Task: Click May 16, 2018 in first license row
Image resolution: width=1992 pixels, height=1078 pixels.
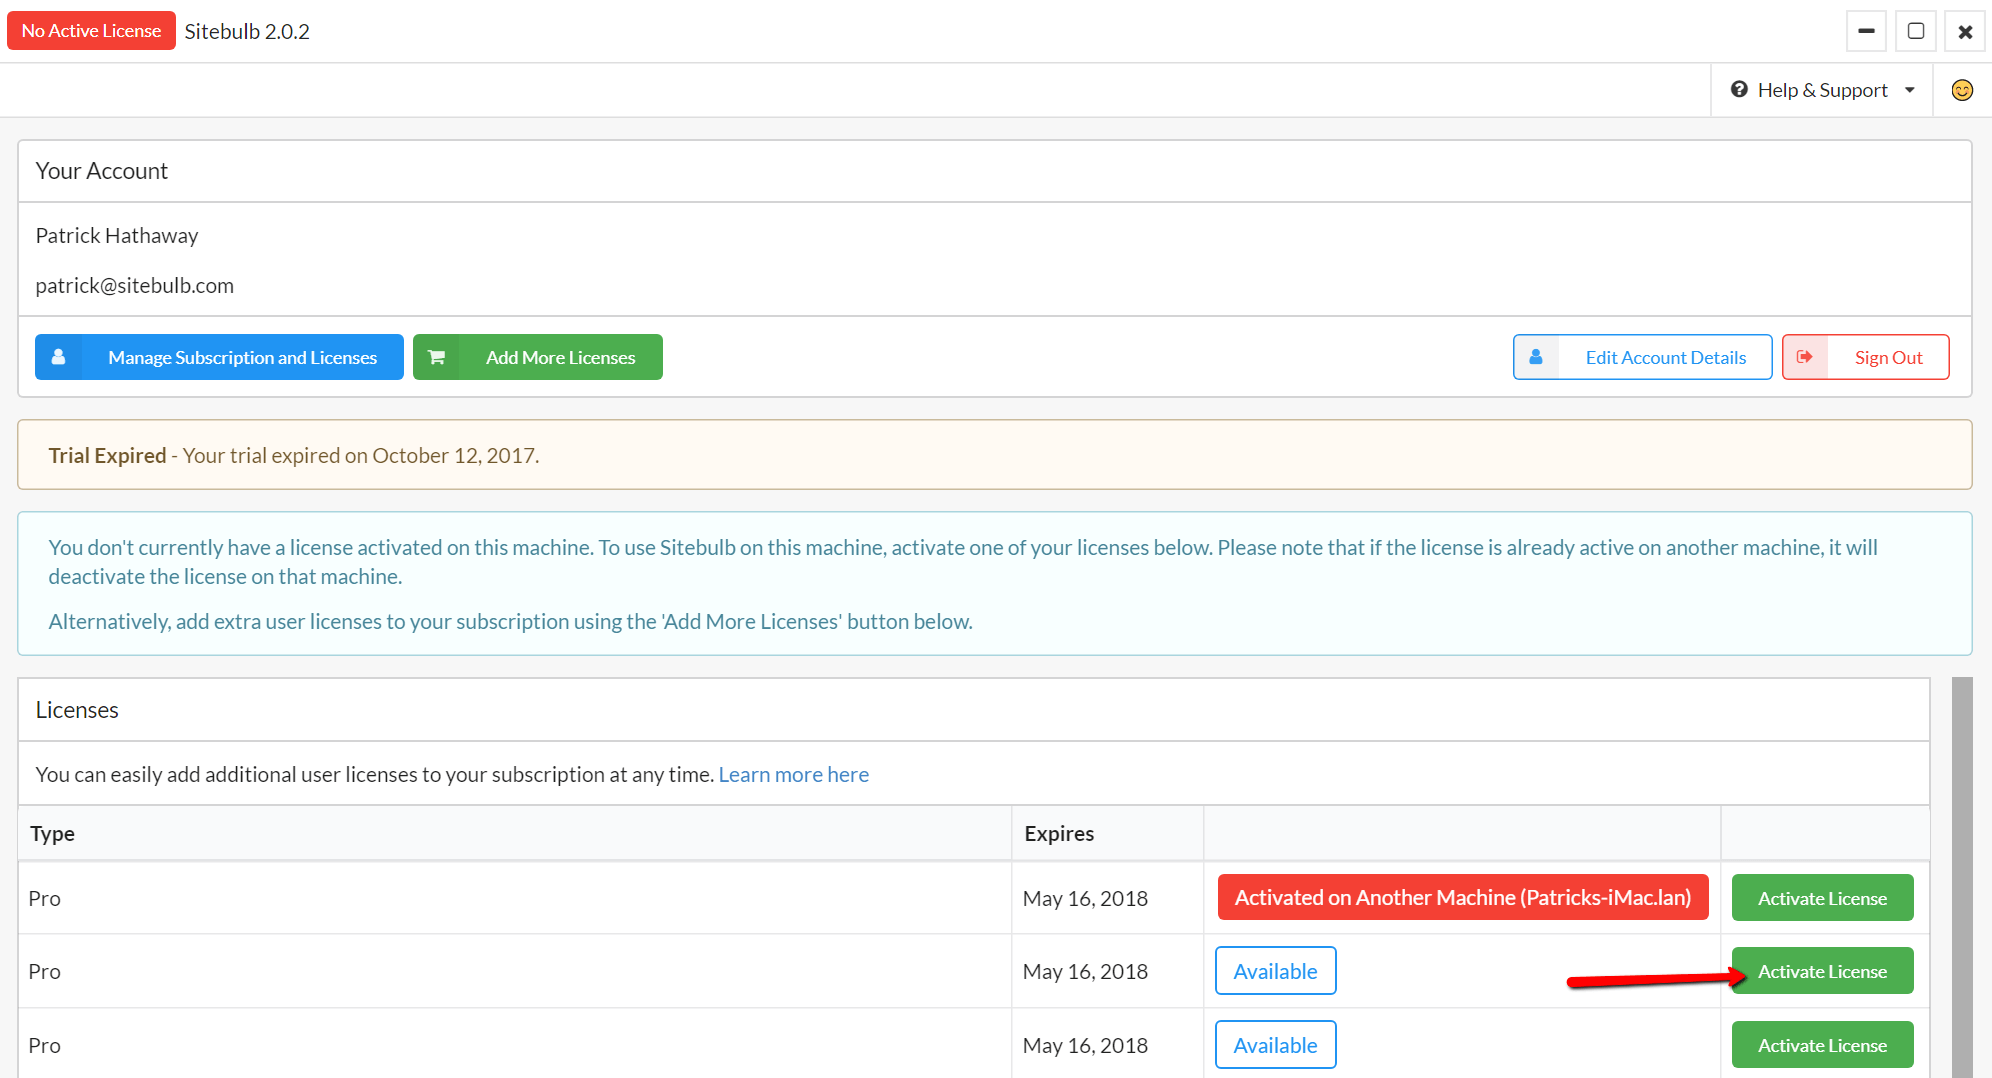Action: (1085, 898)
